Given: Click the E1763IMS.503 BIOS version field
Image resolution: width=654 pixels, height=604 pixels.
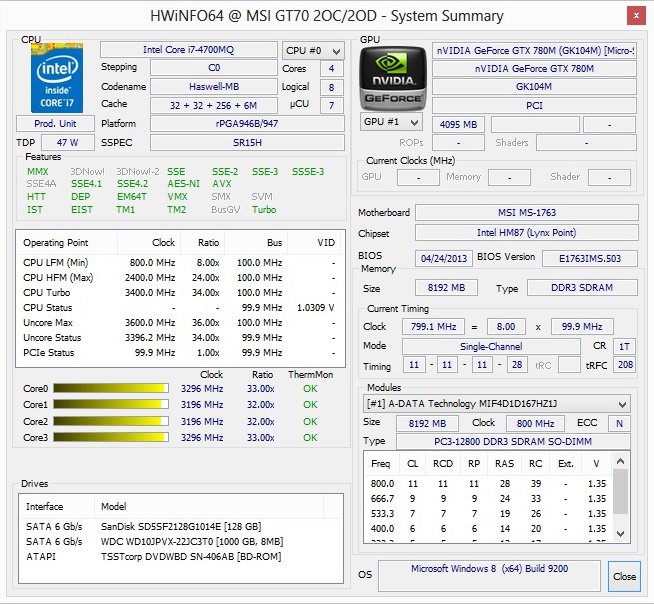Looking at the screenshot, I should (x=590, y=258).
